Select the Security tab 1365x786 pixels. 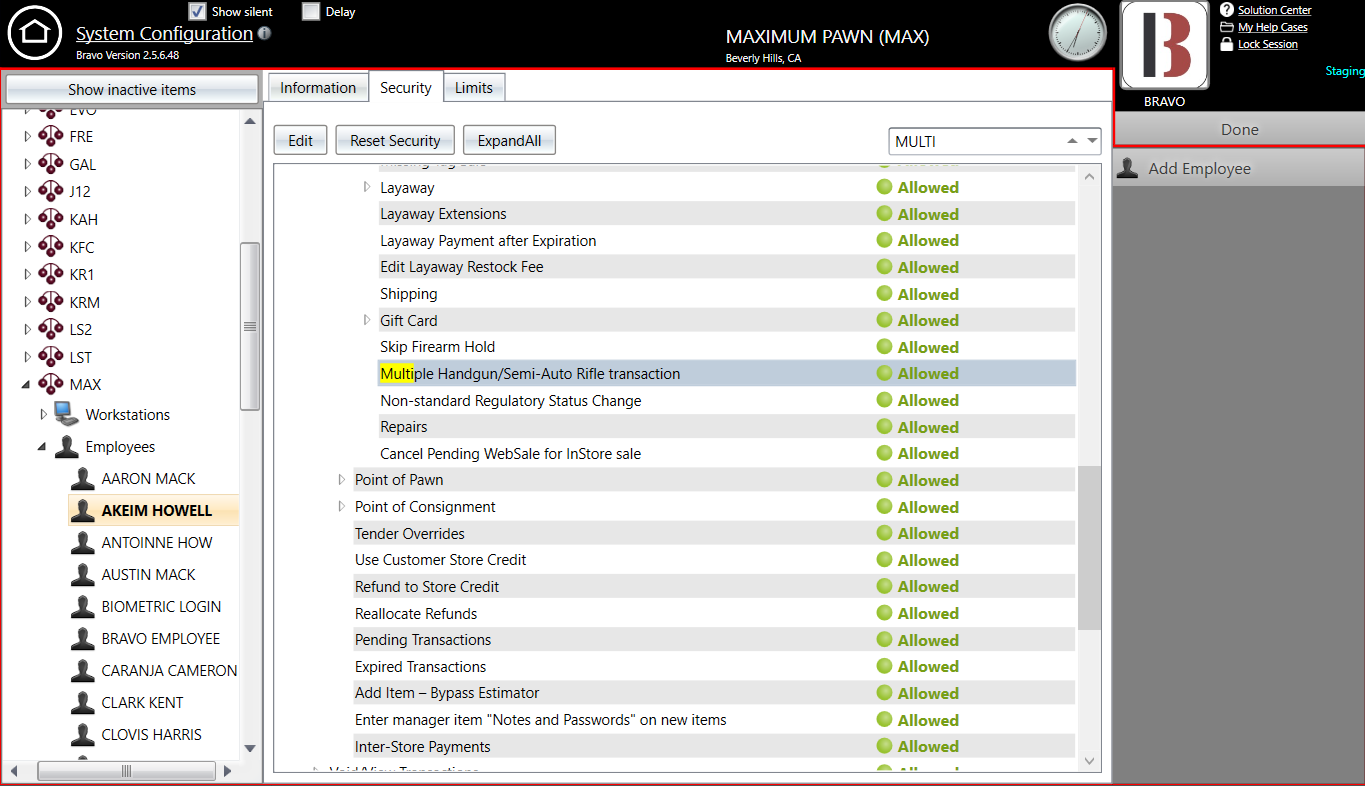click(x=406, y=88)
